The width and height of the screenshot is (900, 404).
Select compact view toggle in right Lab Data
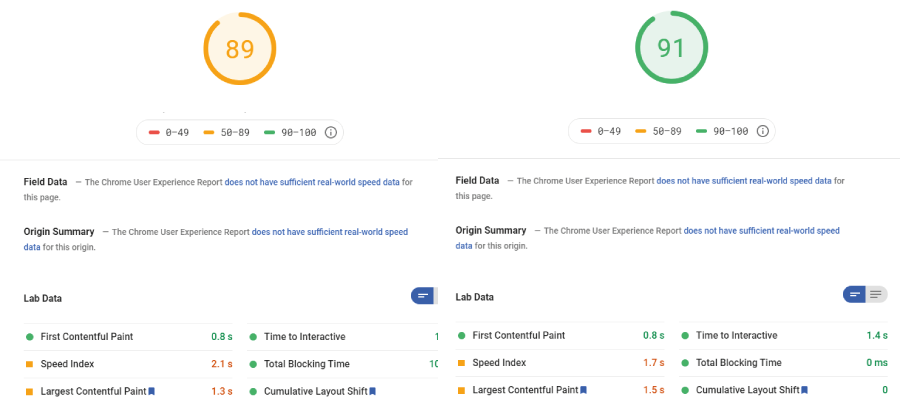coord(855,294)
